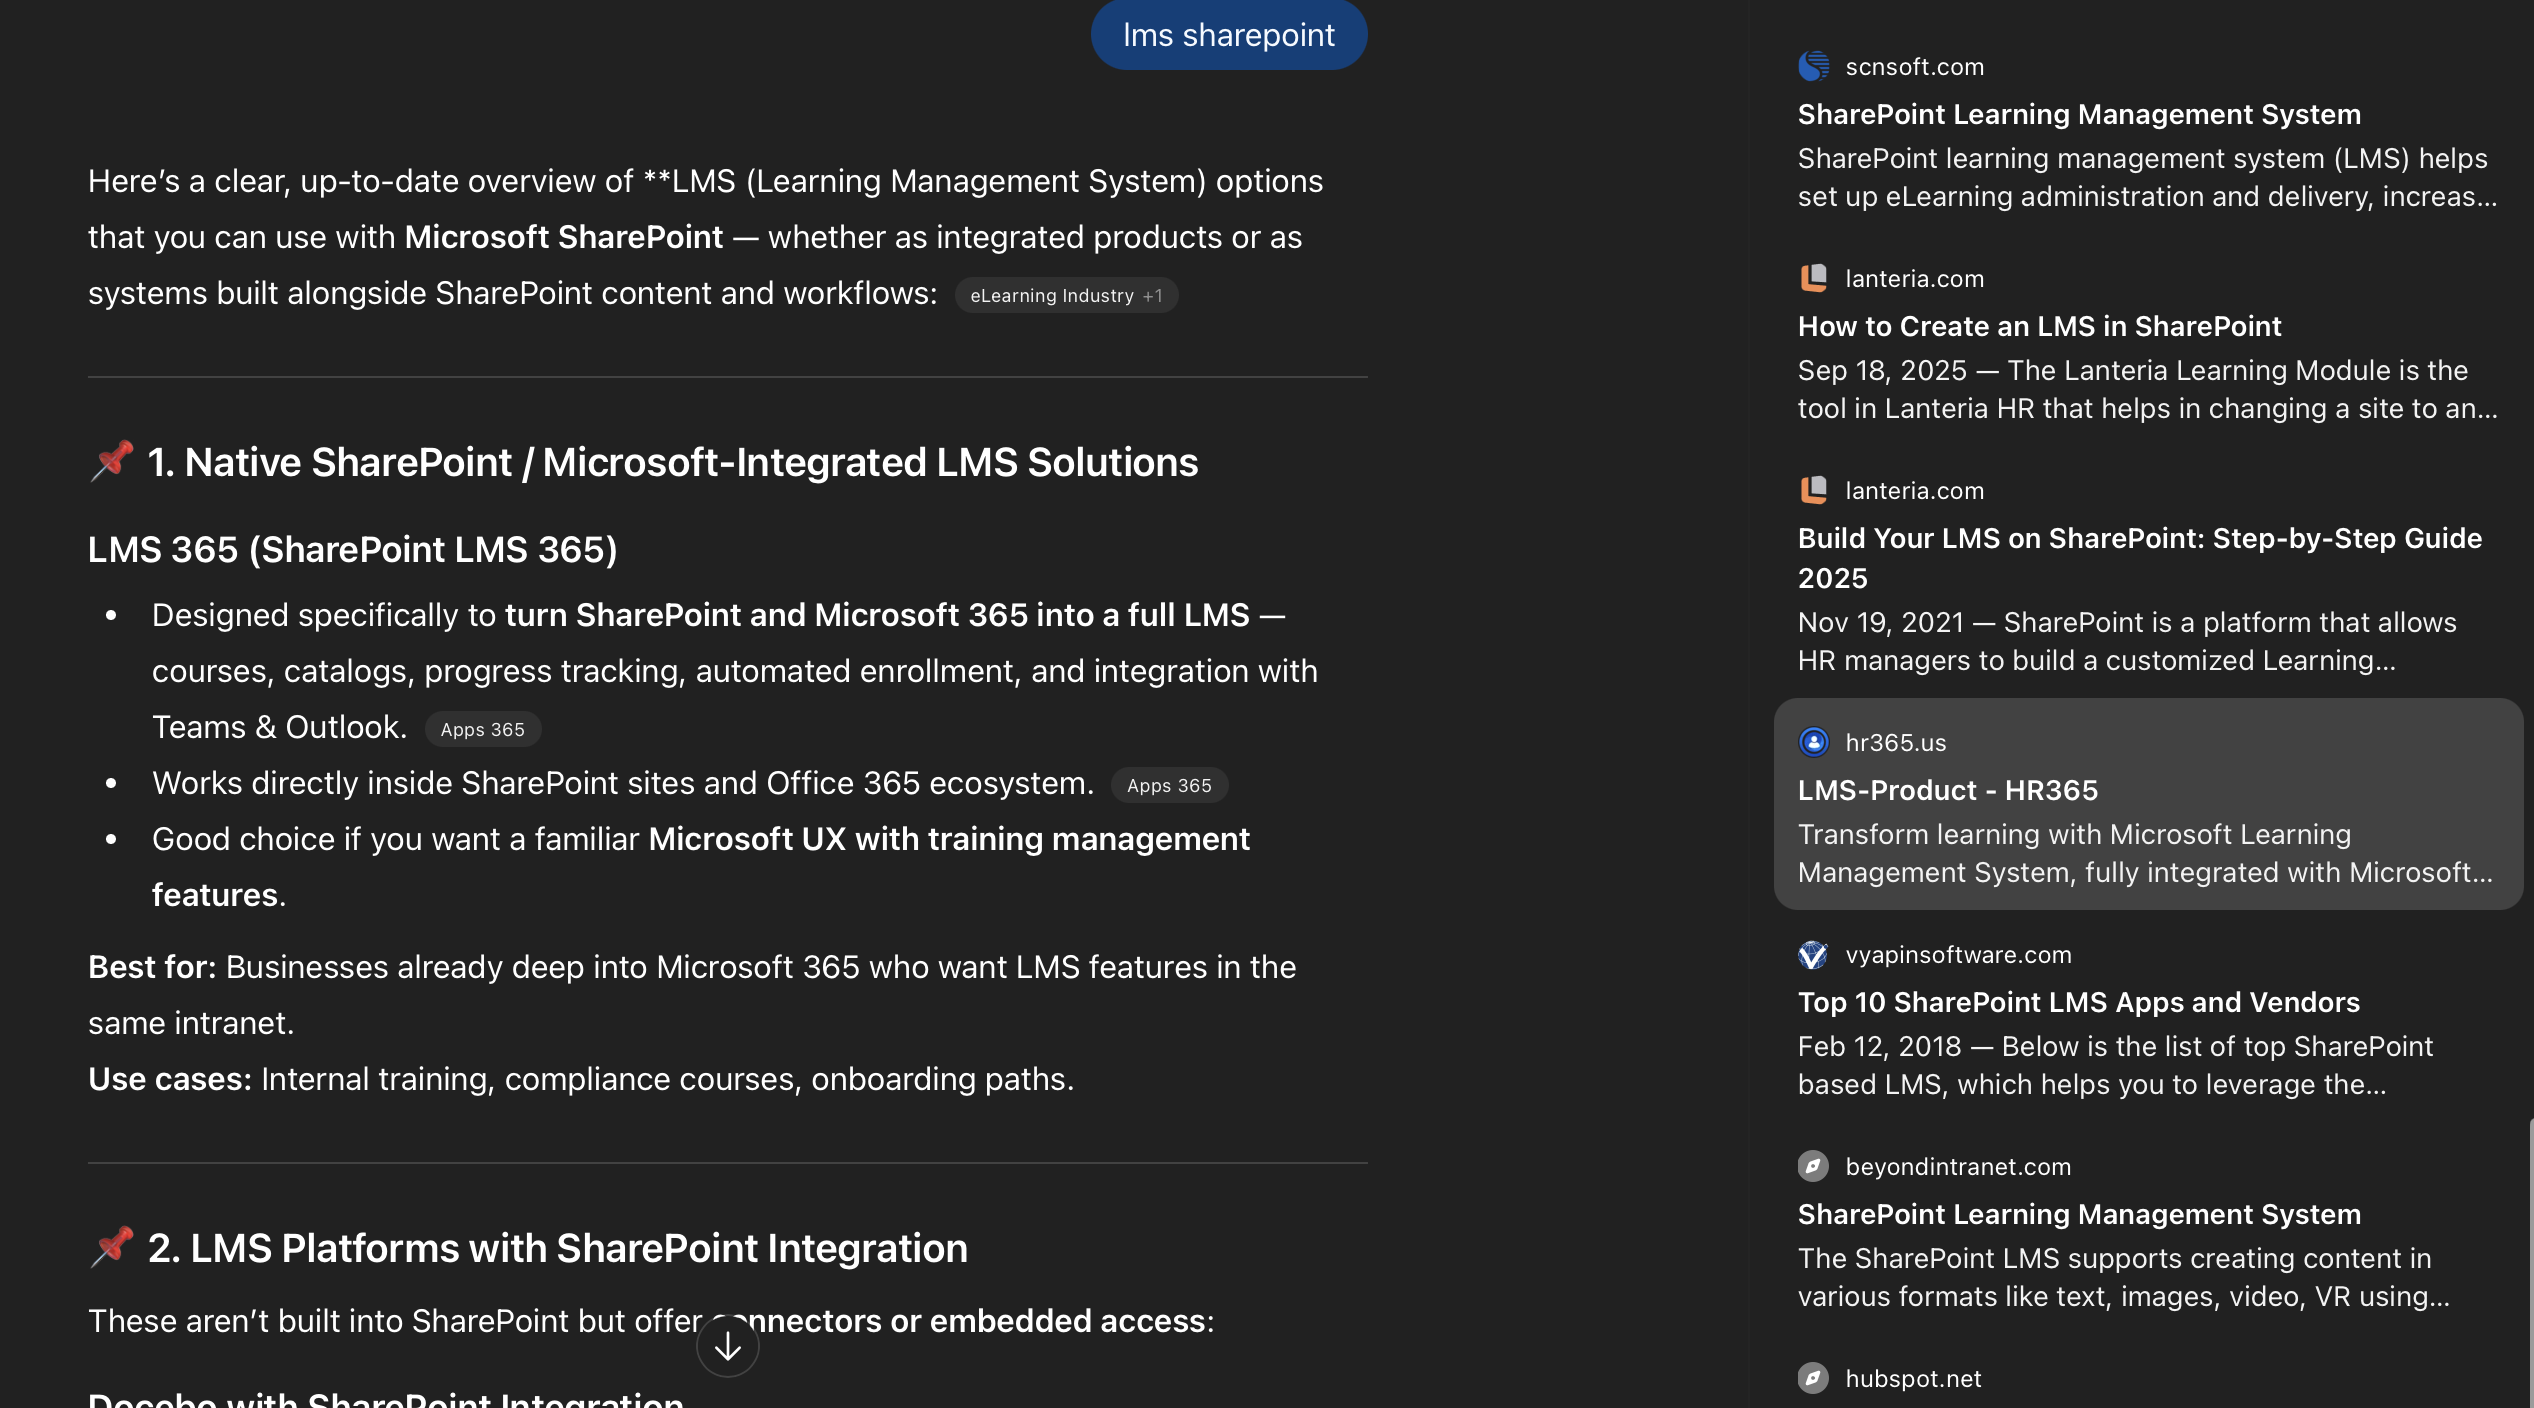Screen dimensions: 2534x1408
Task: Select the 'lms sharepoint' query pill
Action: click(x=1228, y=34)
